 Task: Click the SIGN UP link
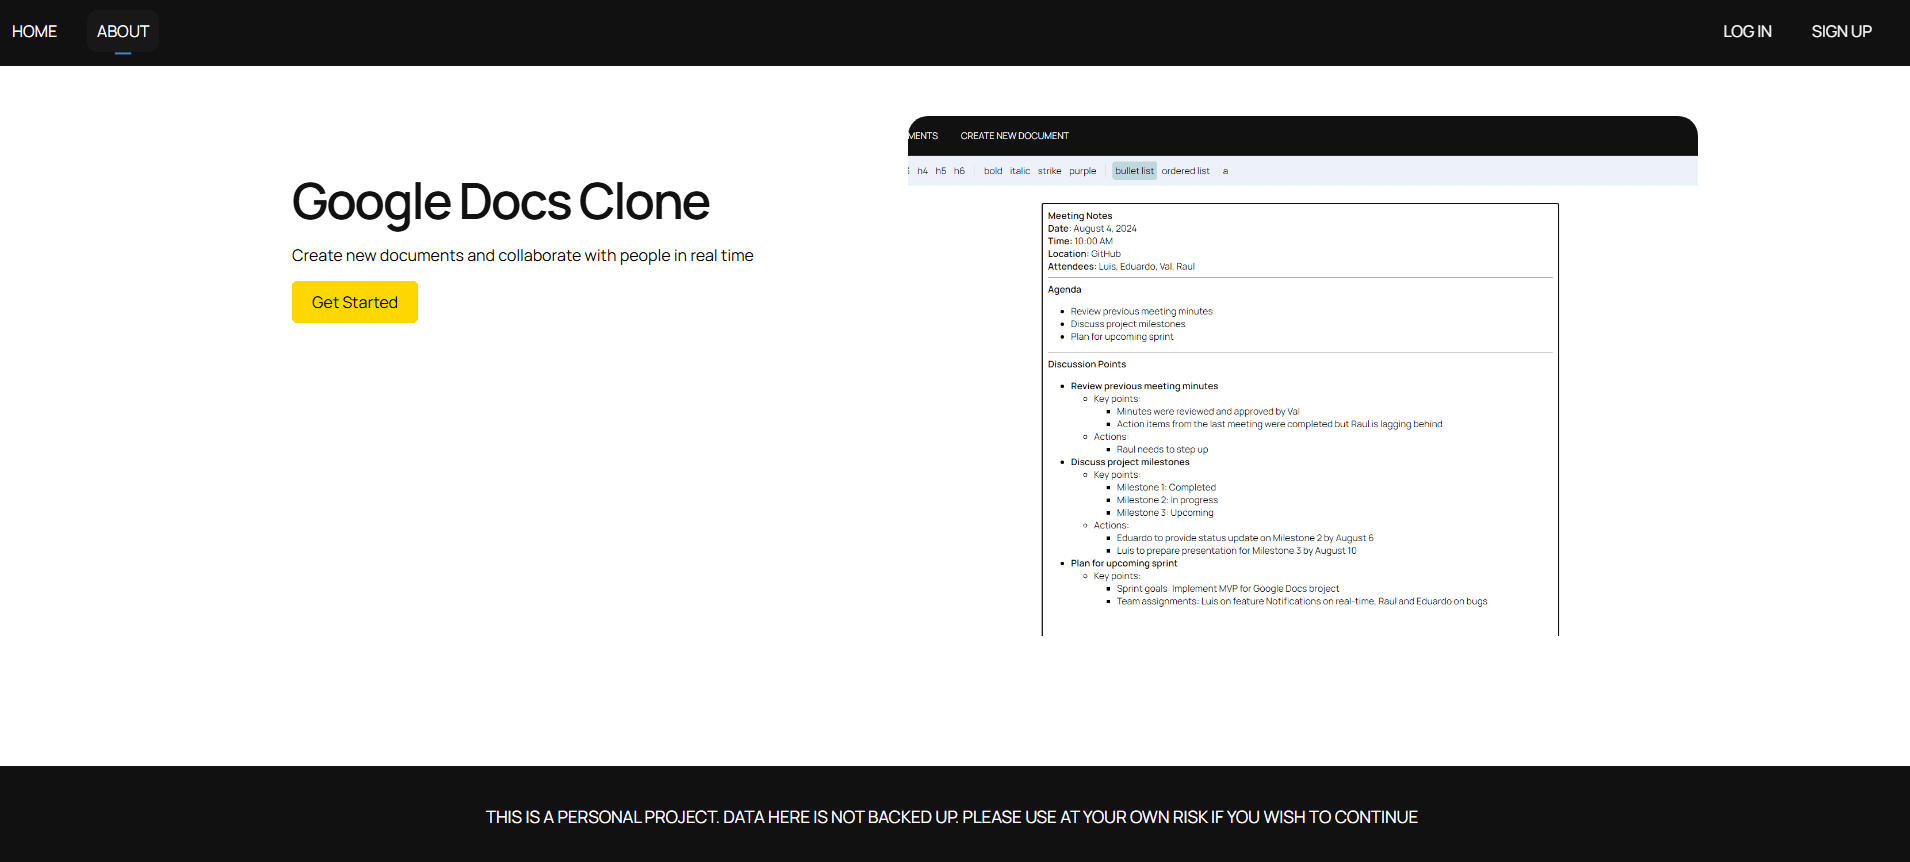(x=1841, y=32)
